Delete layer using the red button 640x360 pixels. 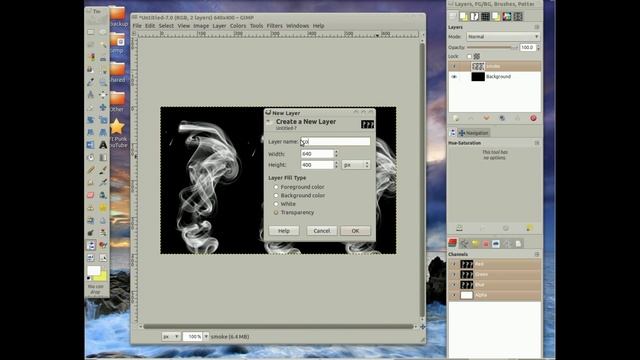click(x=533, y=118)
